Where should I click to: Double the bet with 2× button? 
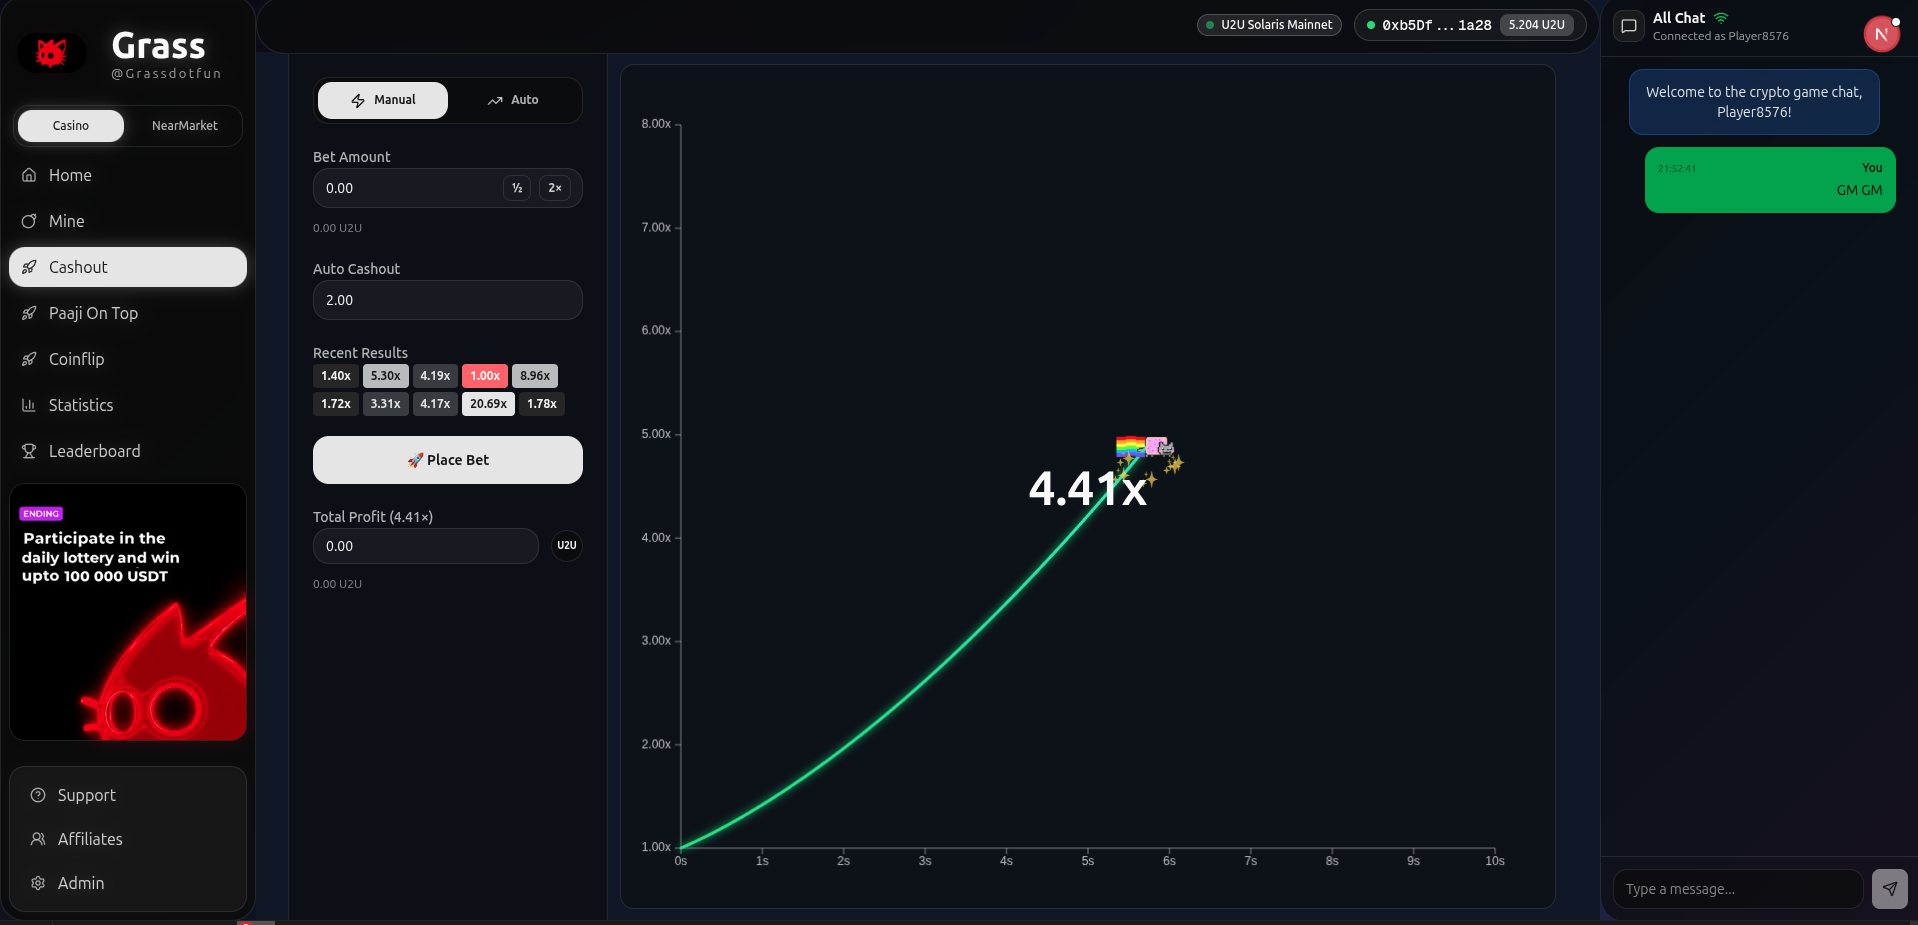555,188
